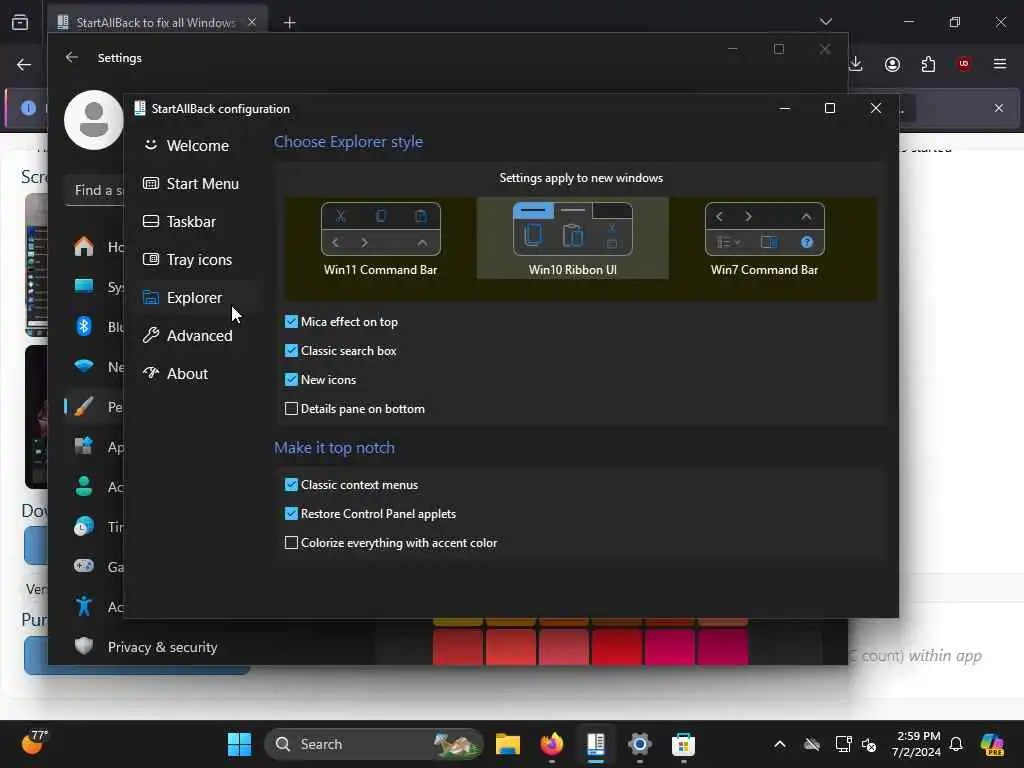This screenshot has width=1024, height=768.
Task: Click the uBlock Origin toolbar icon
Action: click(x=964, y=64)
